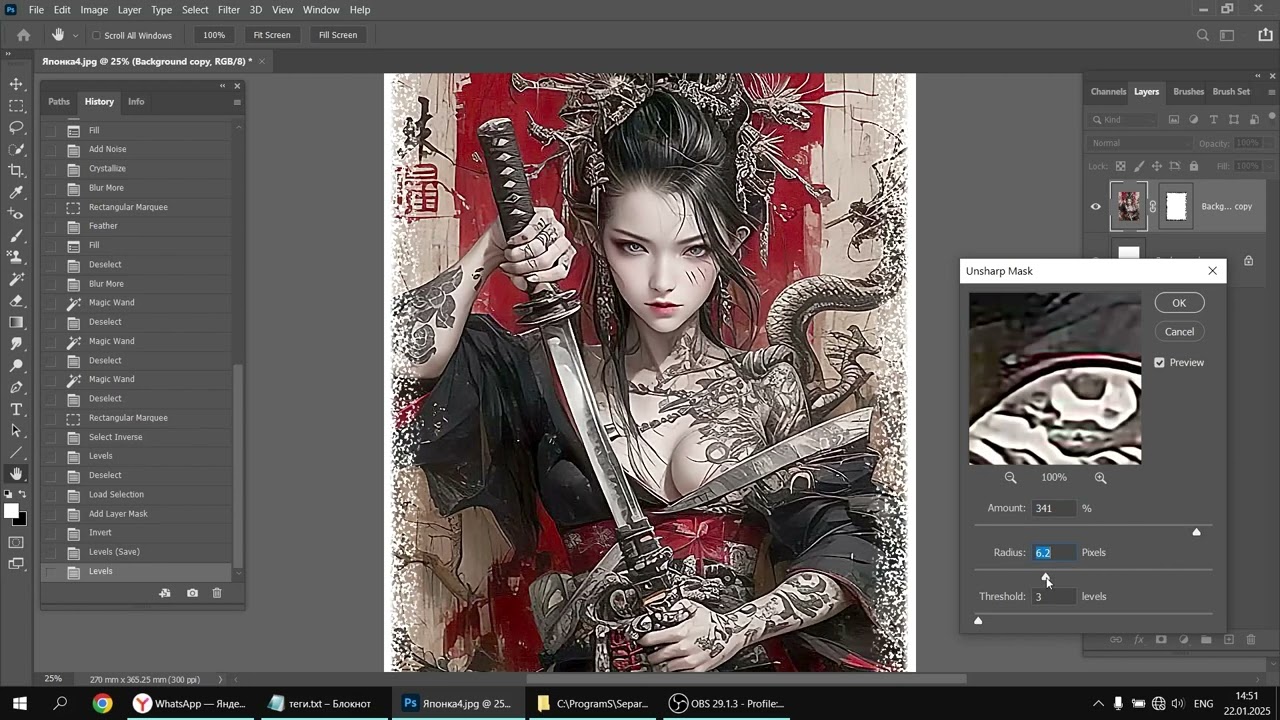This screenshot has width=1280, height=720.
Task: Toggle history brush source for Levels state
Action: (x=51, y=571)
